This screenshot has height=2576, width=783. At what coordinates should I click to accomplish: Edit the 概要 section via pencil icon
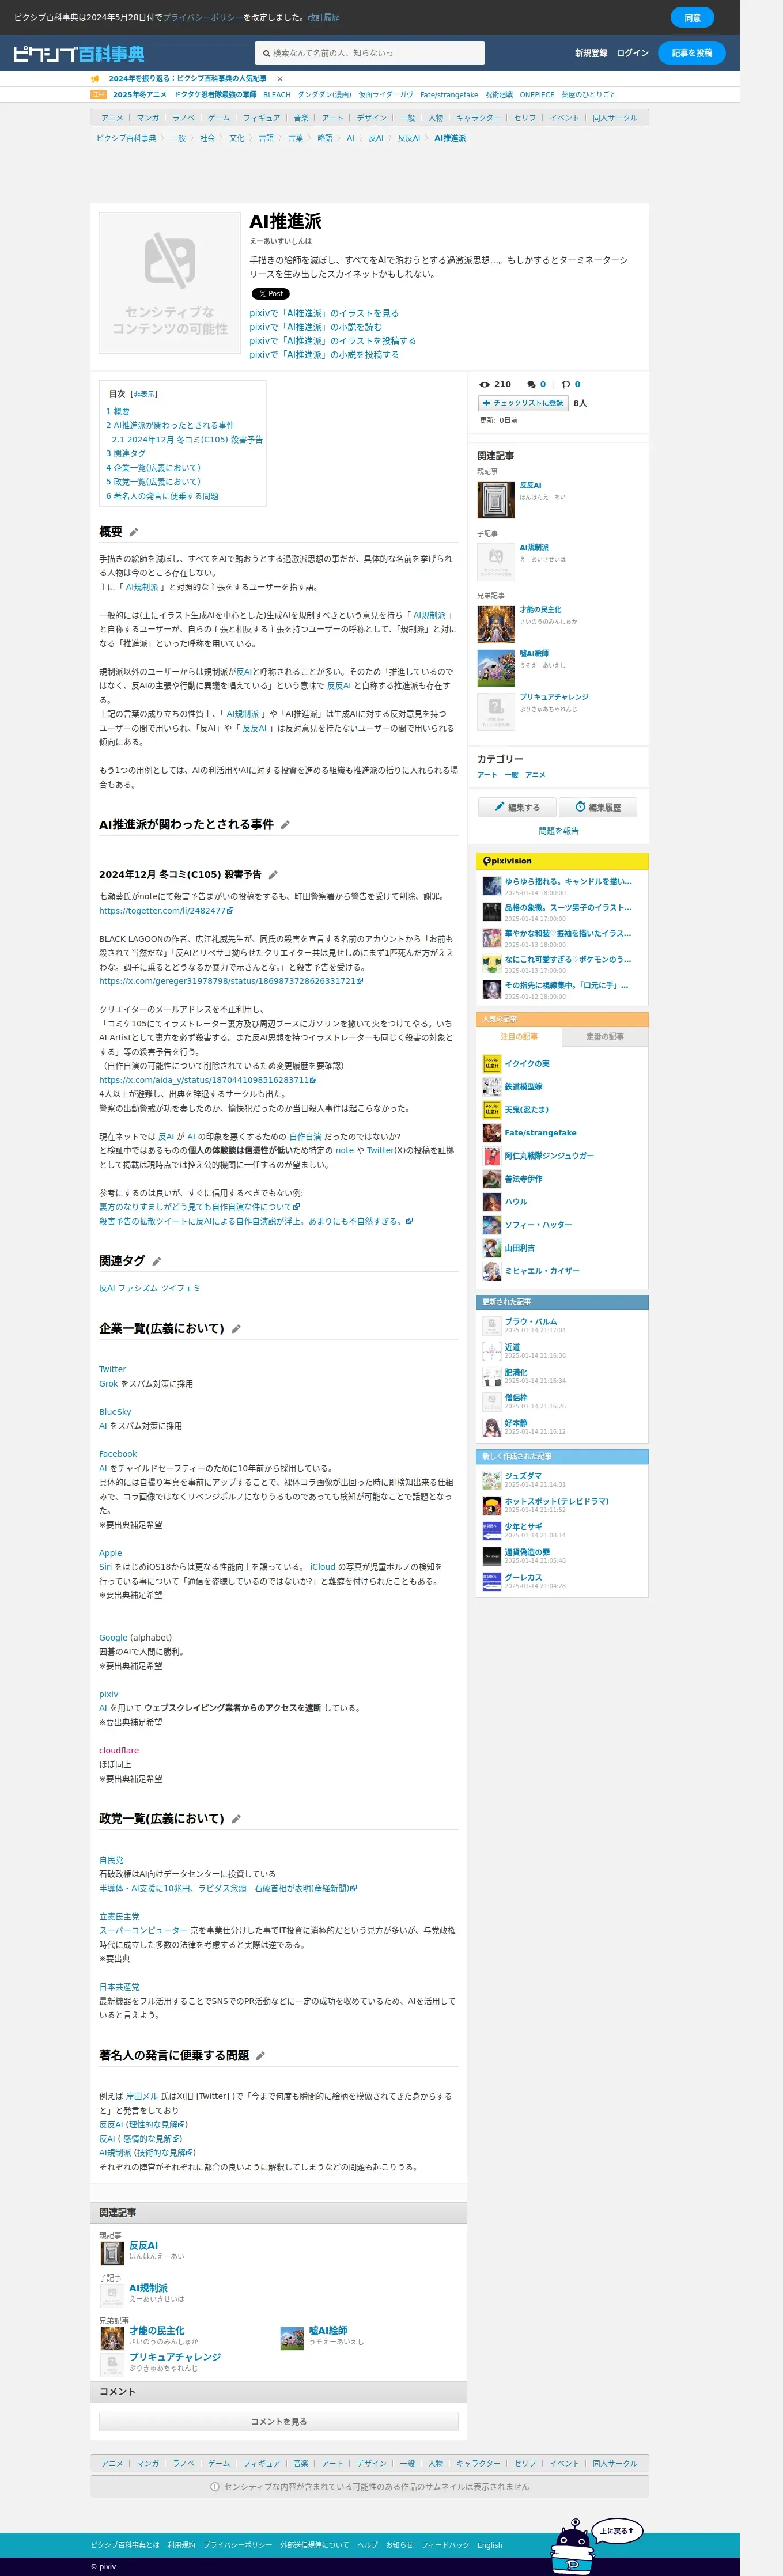(134, 533)
